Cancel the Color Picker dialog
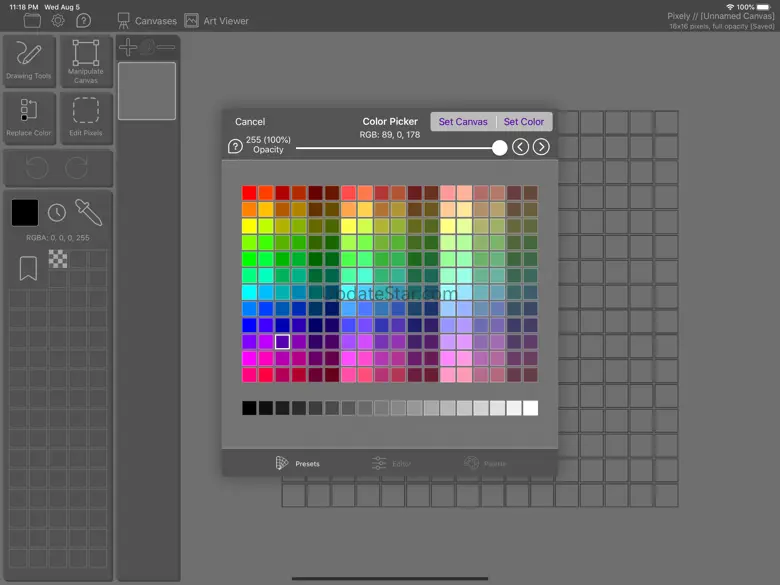This screenshot has height=585, width=780. click(x=250, y=122)
